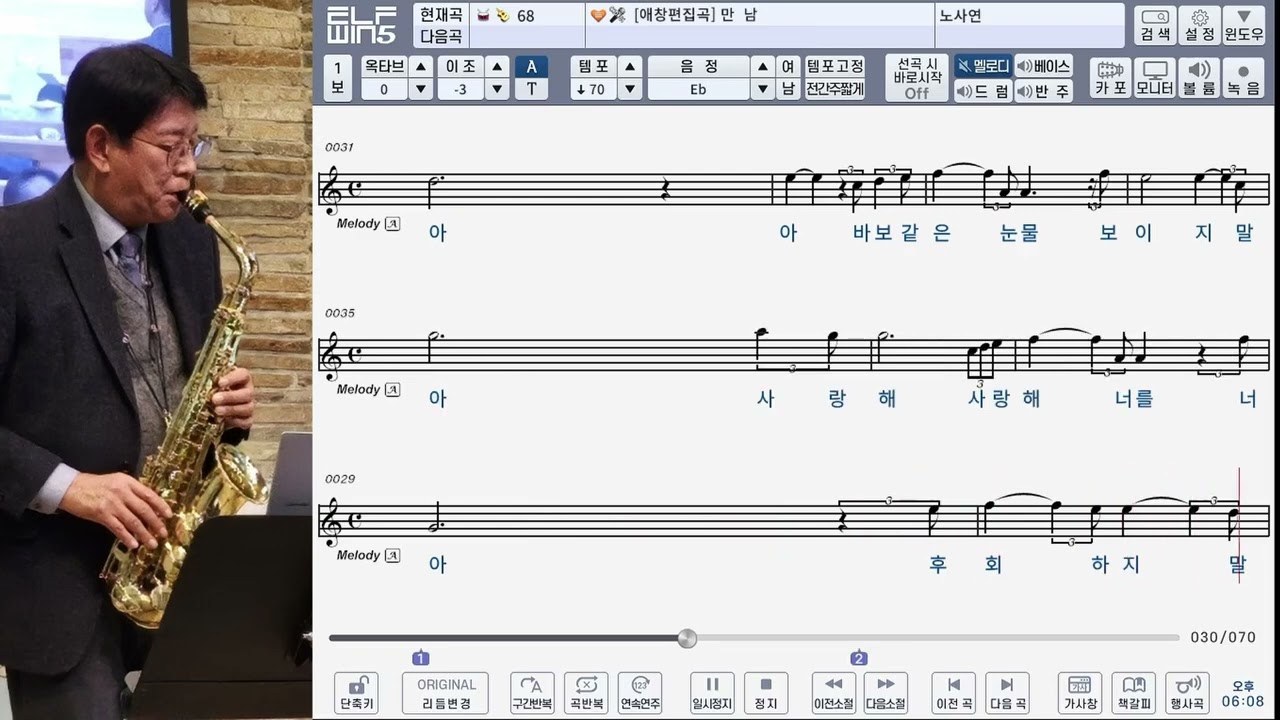Click the playback progress slider handle
The image size is (1280, 720).
(687, 638)
